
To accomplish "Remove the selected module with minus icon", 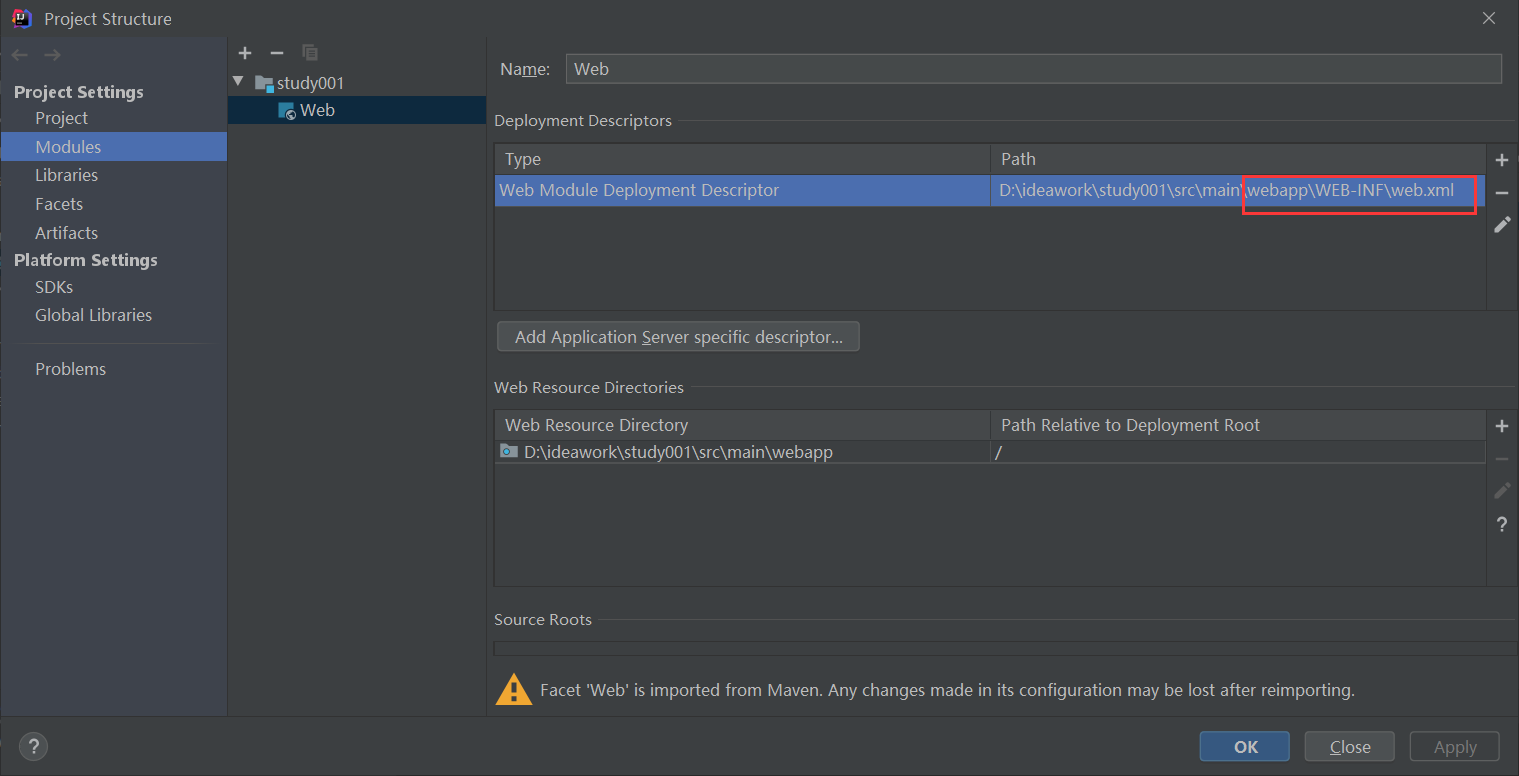I will tap(277, 53).
